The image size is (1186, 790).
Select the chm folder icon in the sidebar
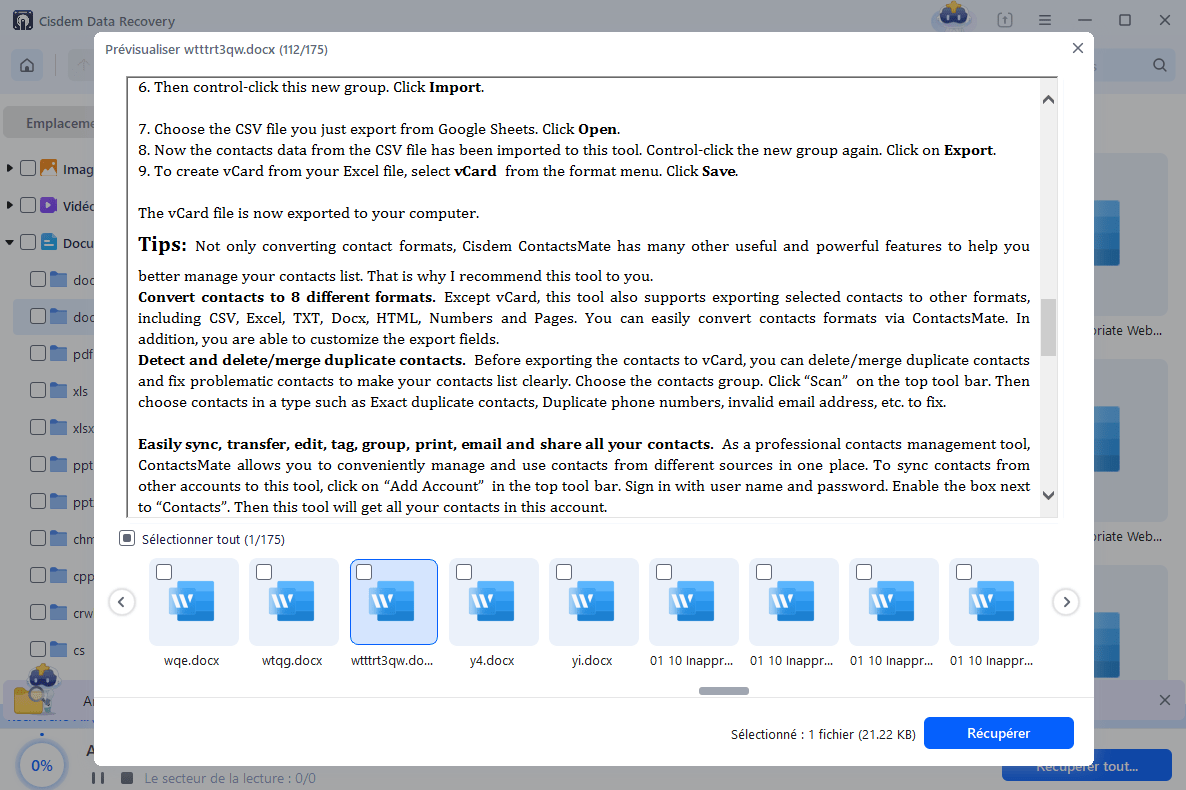pos(59,538)
